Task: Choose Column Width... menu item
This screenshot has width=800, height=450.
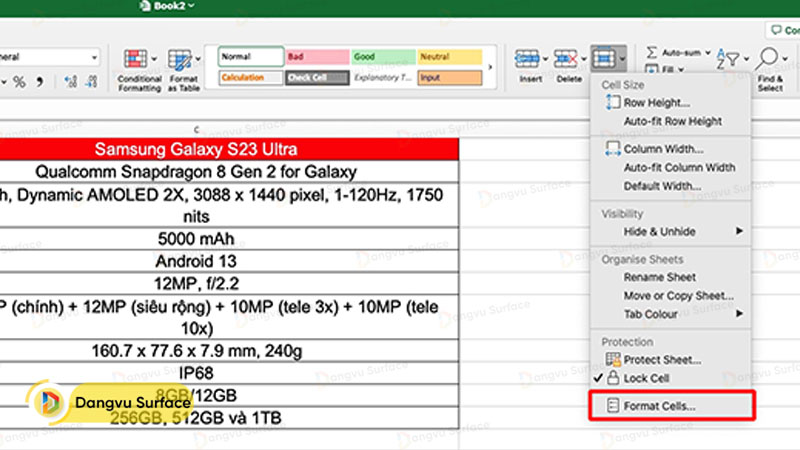Action: pyautogui.click(x=662, y=149)
